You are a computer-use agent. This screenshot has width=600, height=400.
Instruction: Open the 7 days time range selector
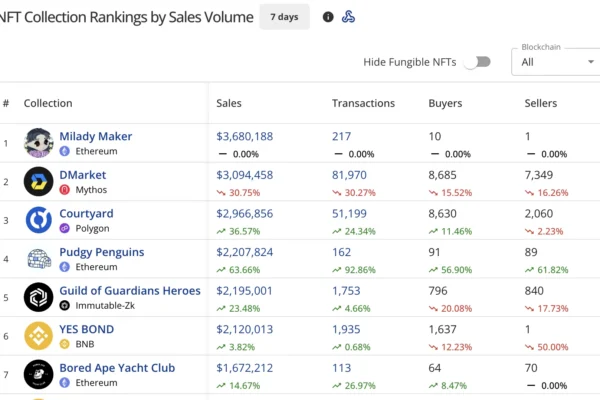[284, 17]
